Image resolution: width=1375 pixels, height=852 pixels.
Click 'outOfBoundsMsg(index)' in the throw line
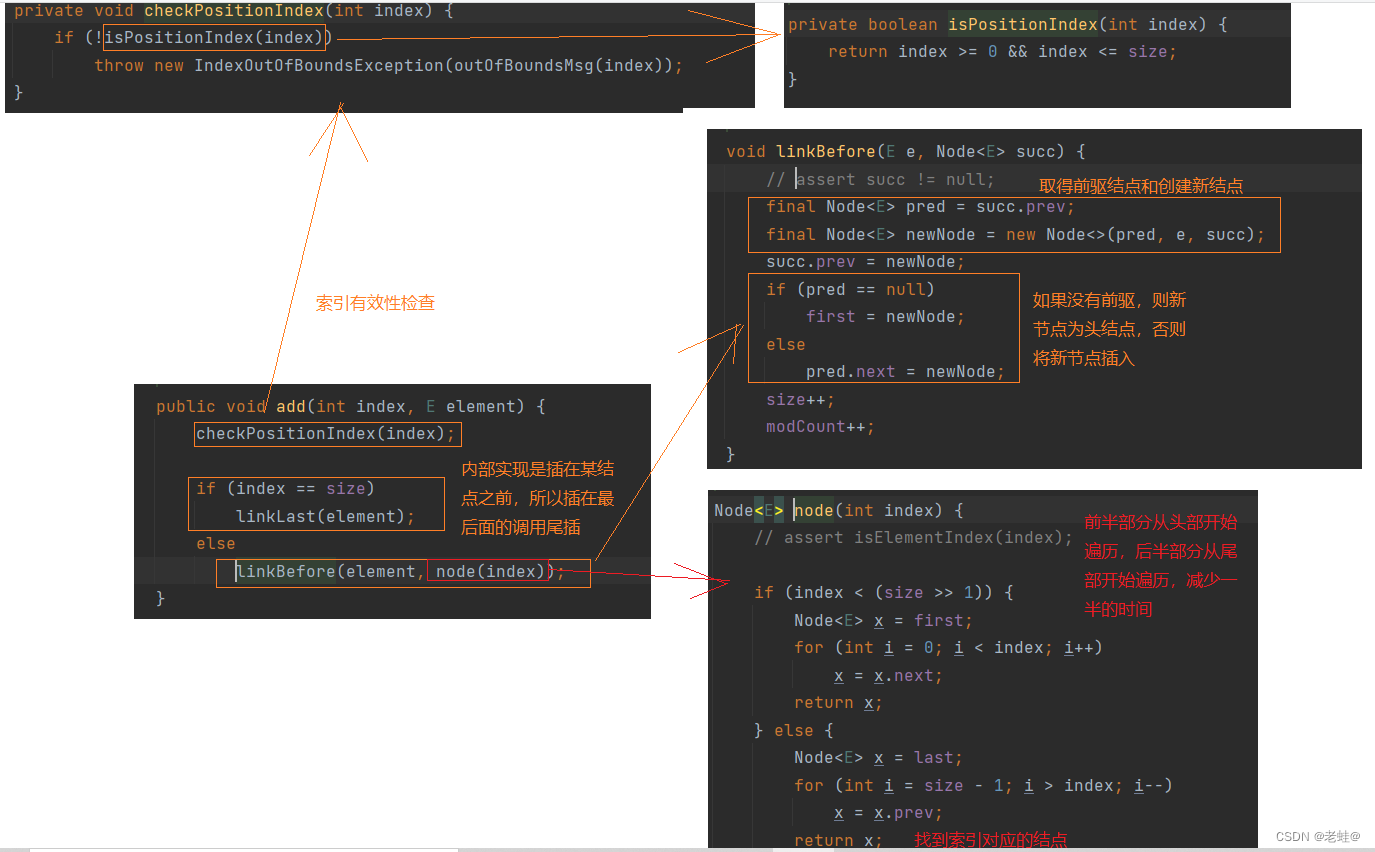(x=563, y=65)
